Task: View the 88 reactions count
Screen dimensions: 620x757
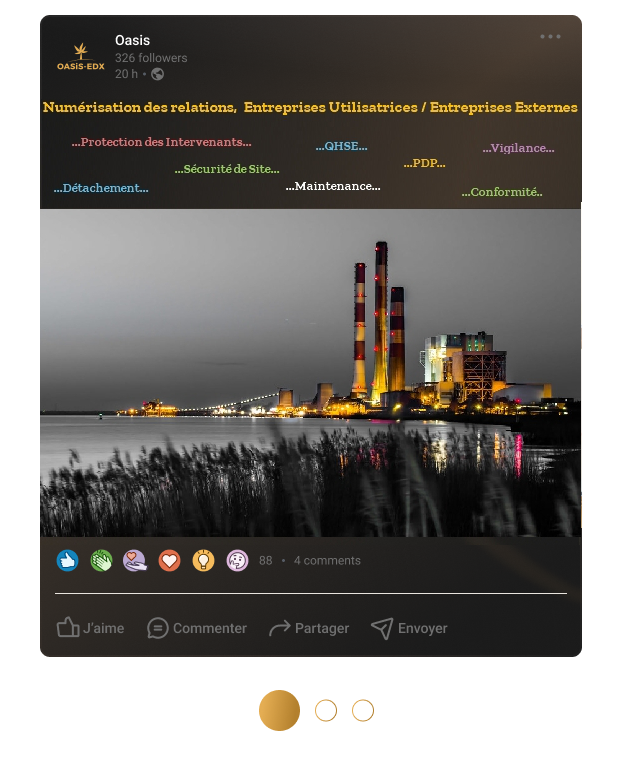Action: pyautogui.click(x=265, y=561)
